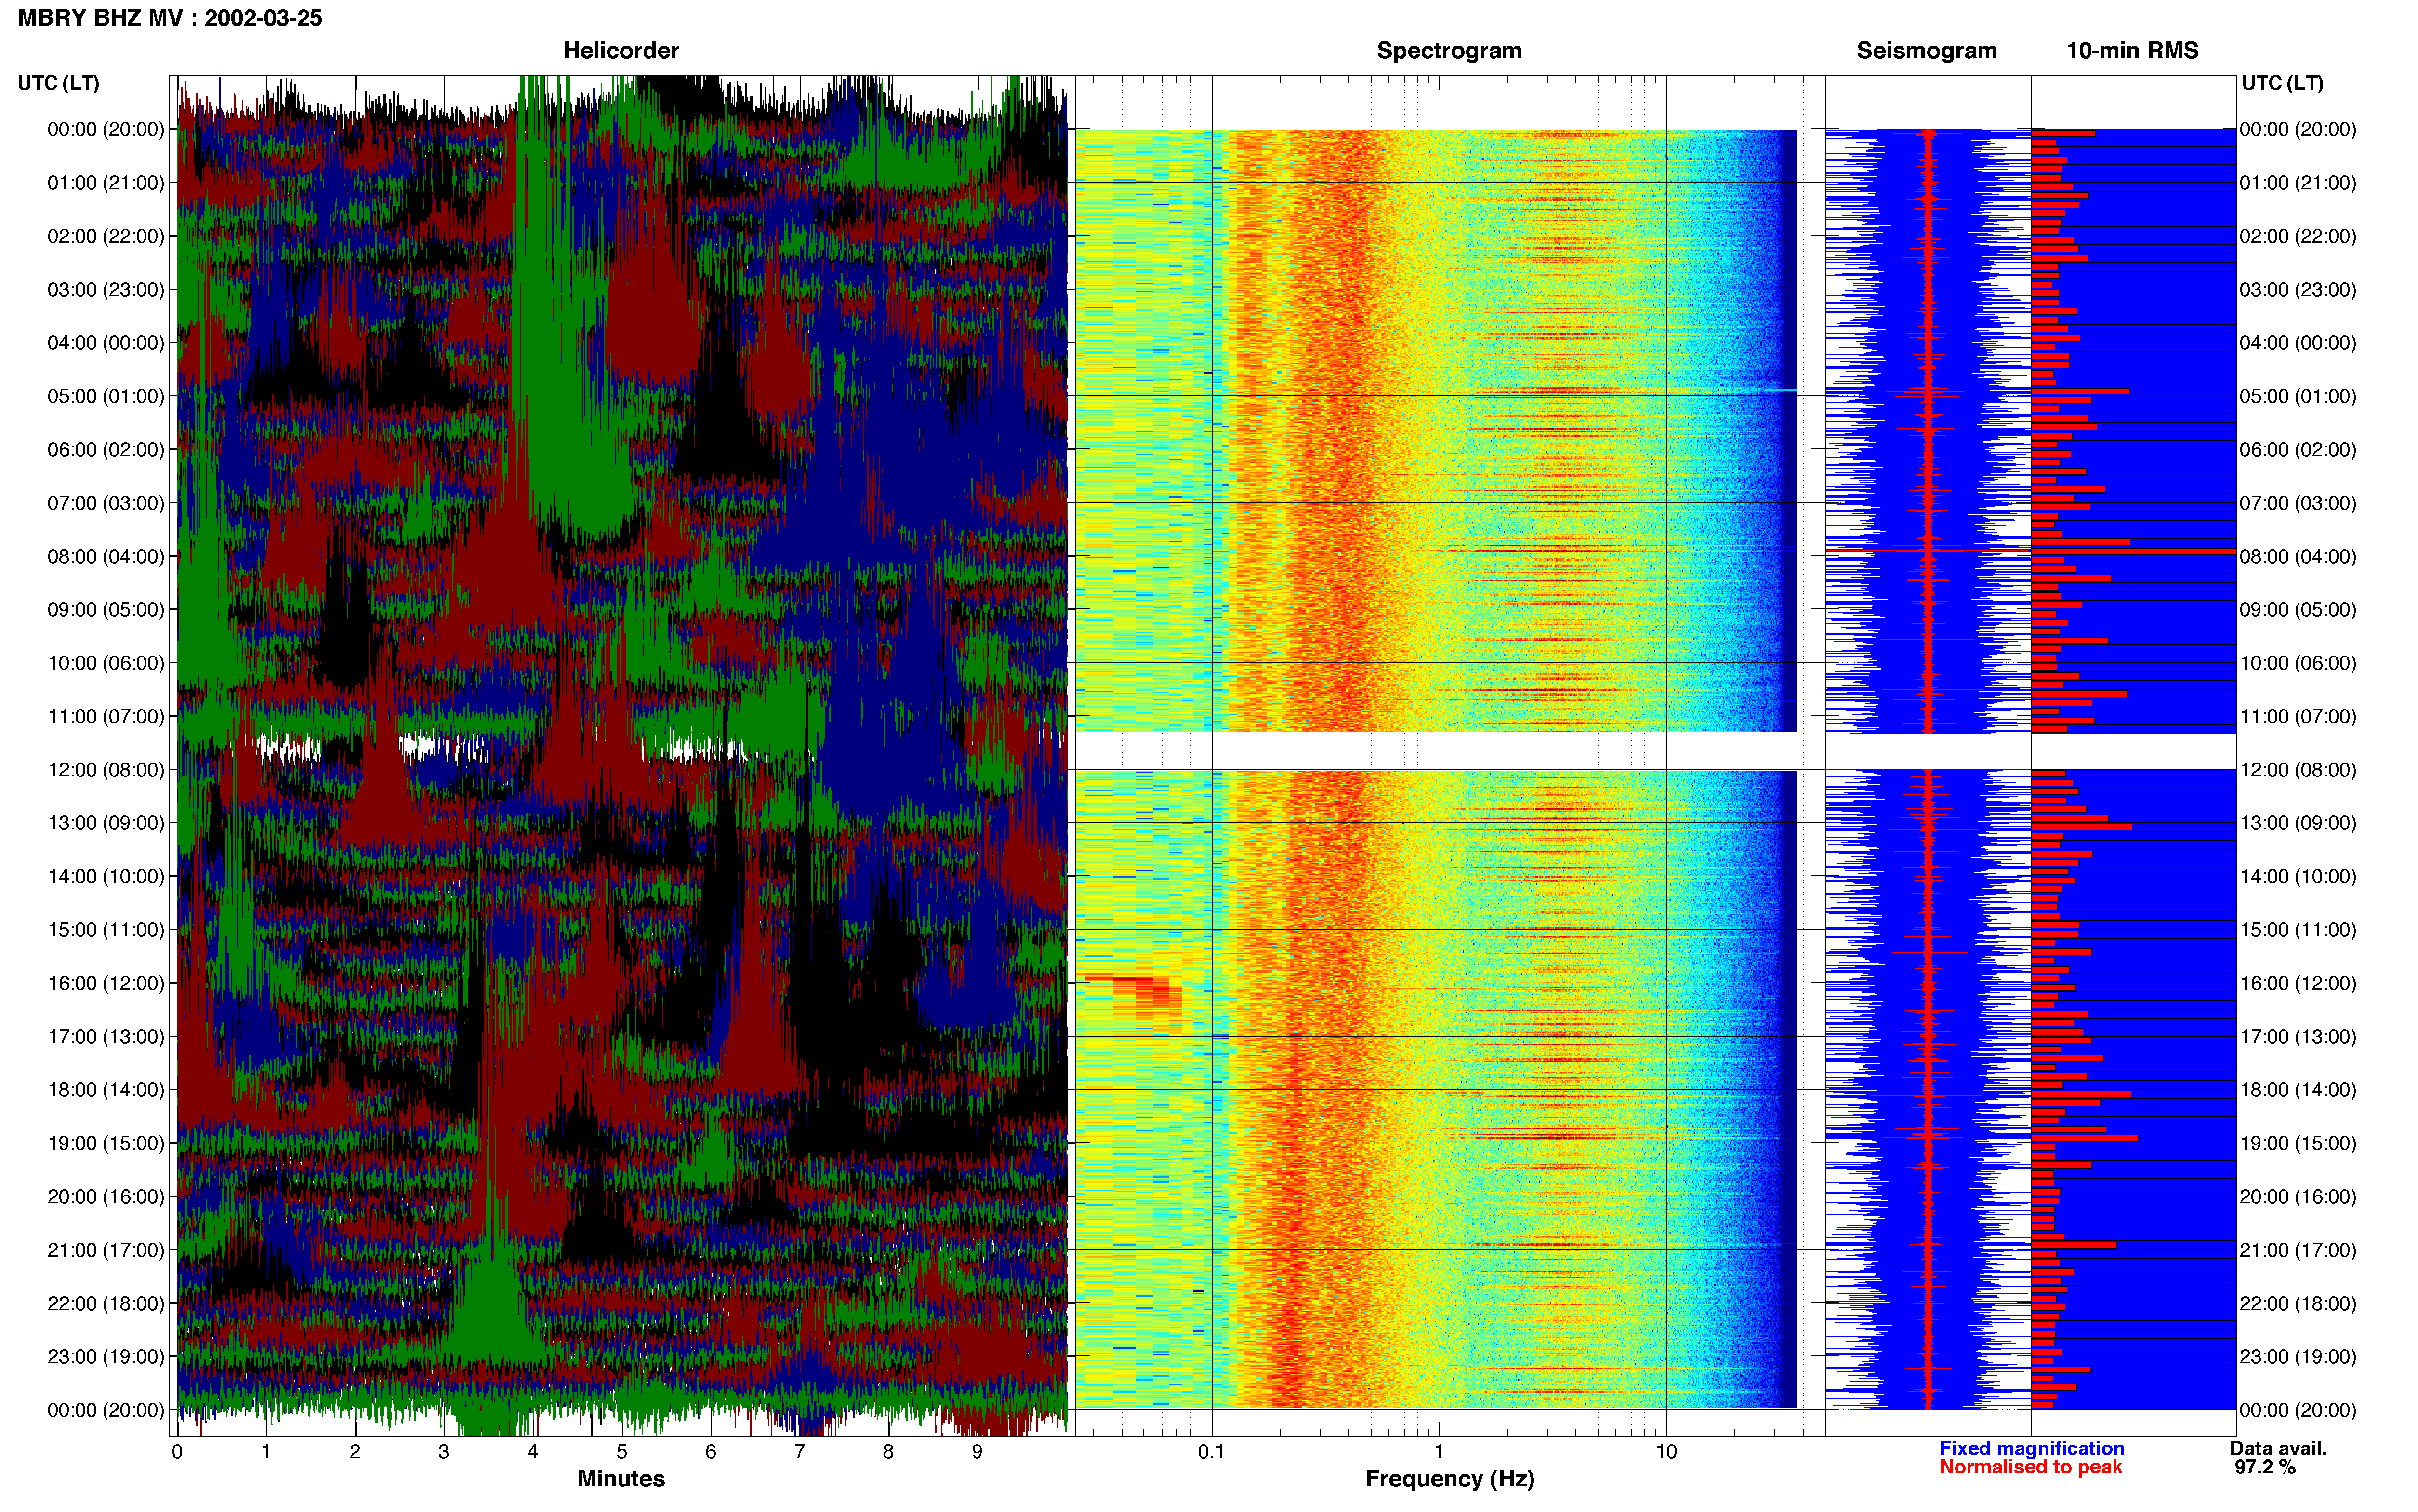Click left time label 06:00 (02:00)

tap(106, 450)
